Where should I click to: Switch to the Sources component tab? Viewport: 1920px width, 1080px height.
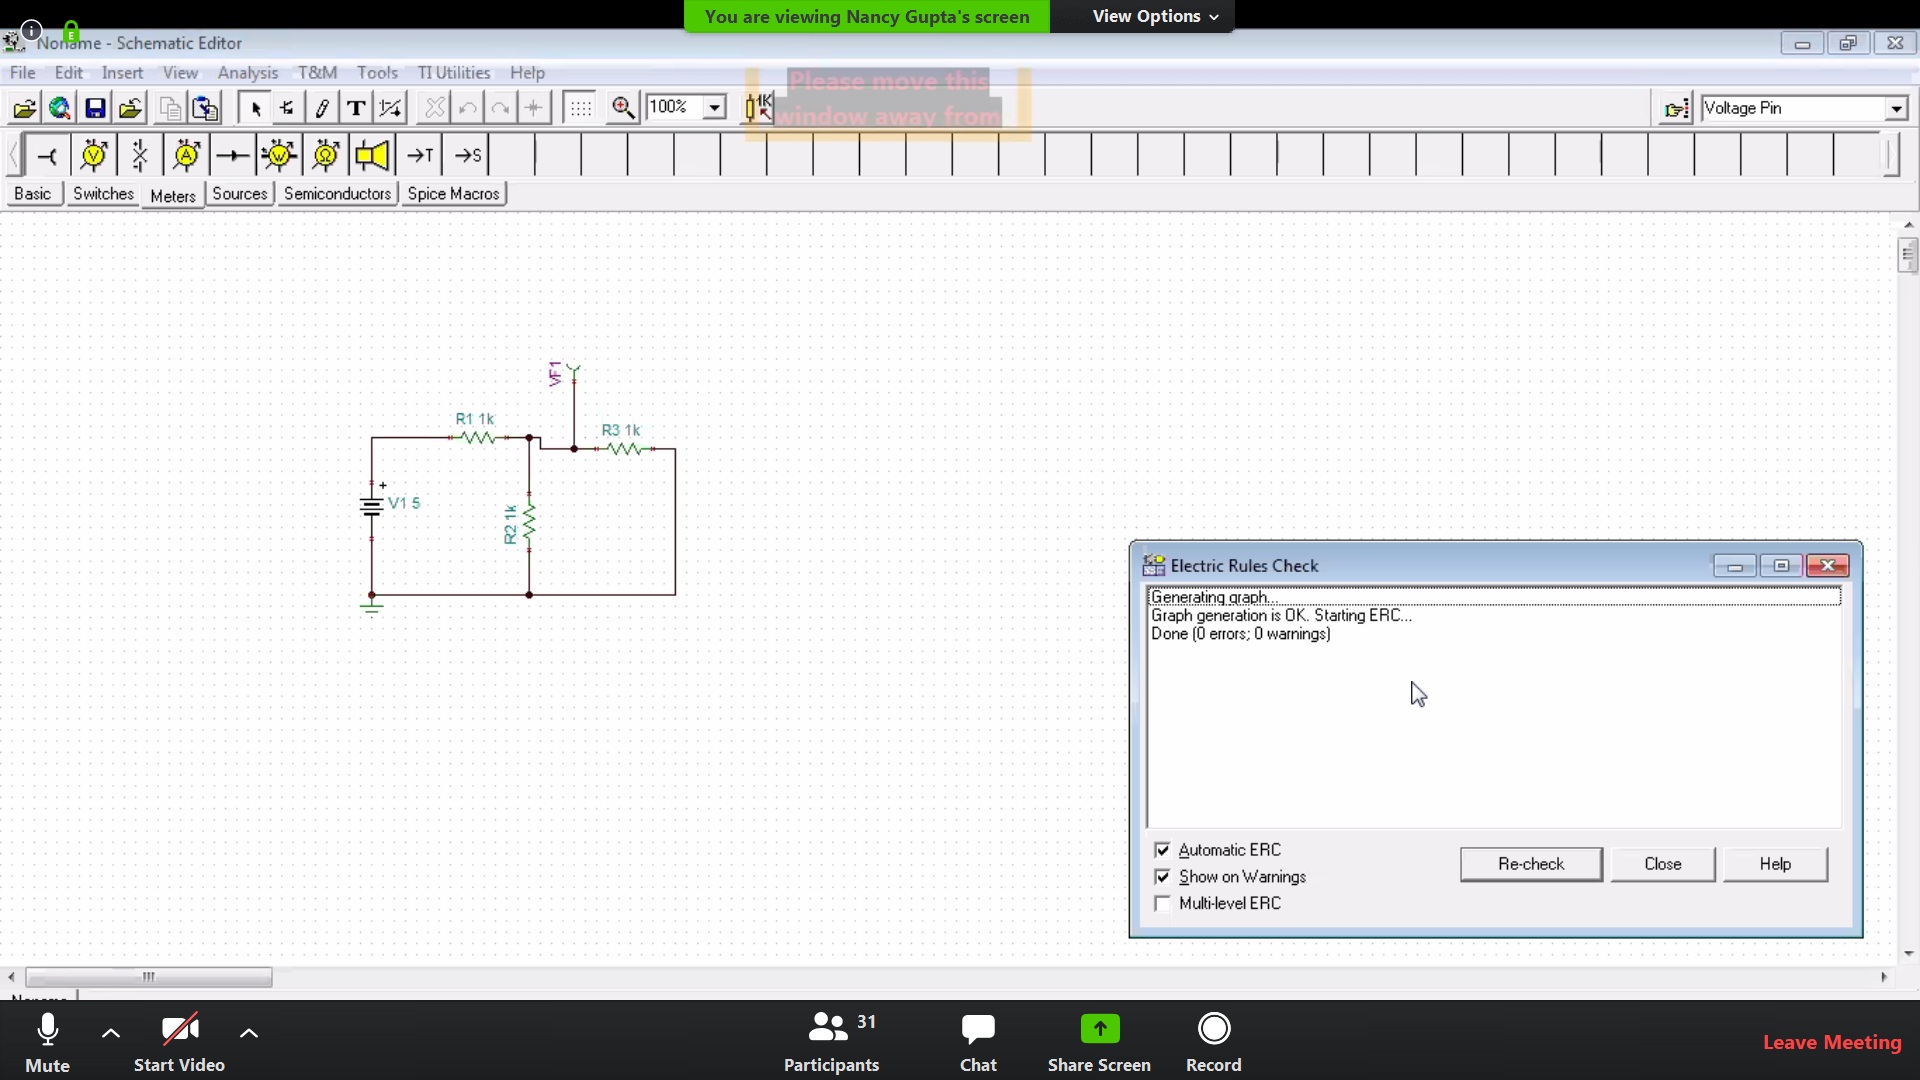tap(240, 194)
